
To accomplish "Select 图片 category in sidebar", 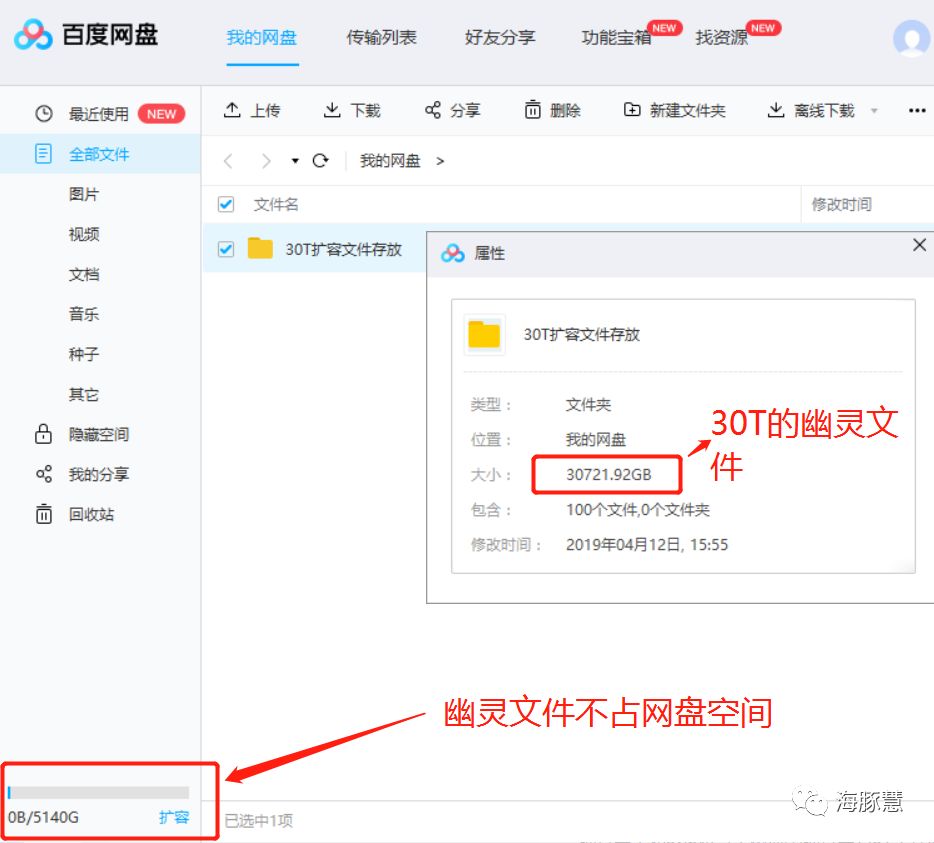I will click(x=84, y=194).
